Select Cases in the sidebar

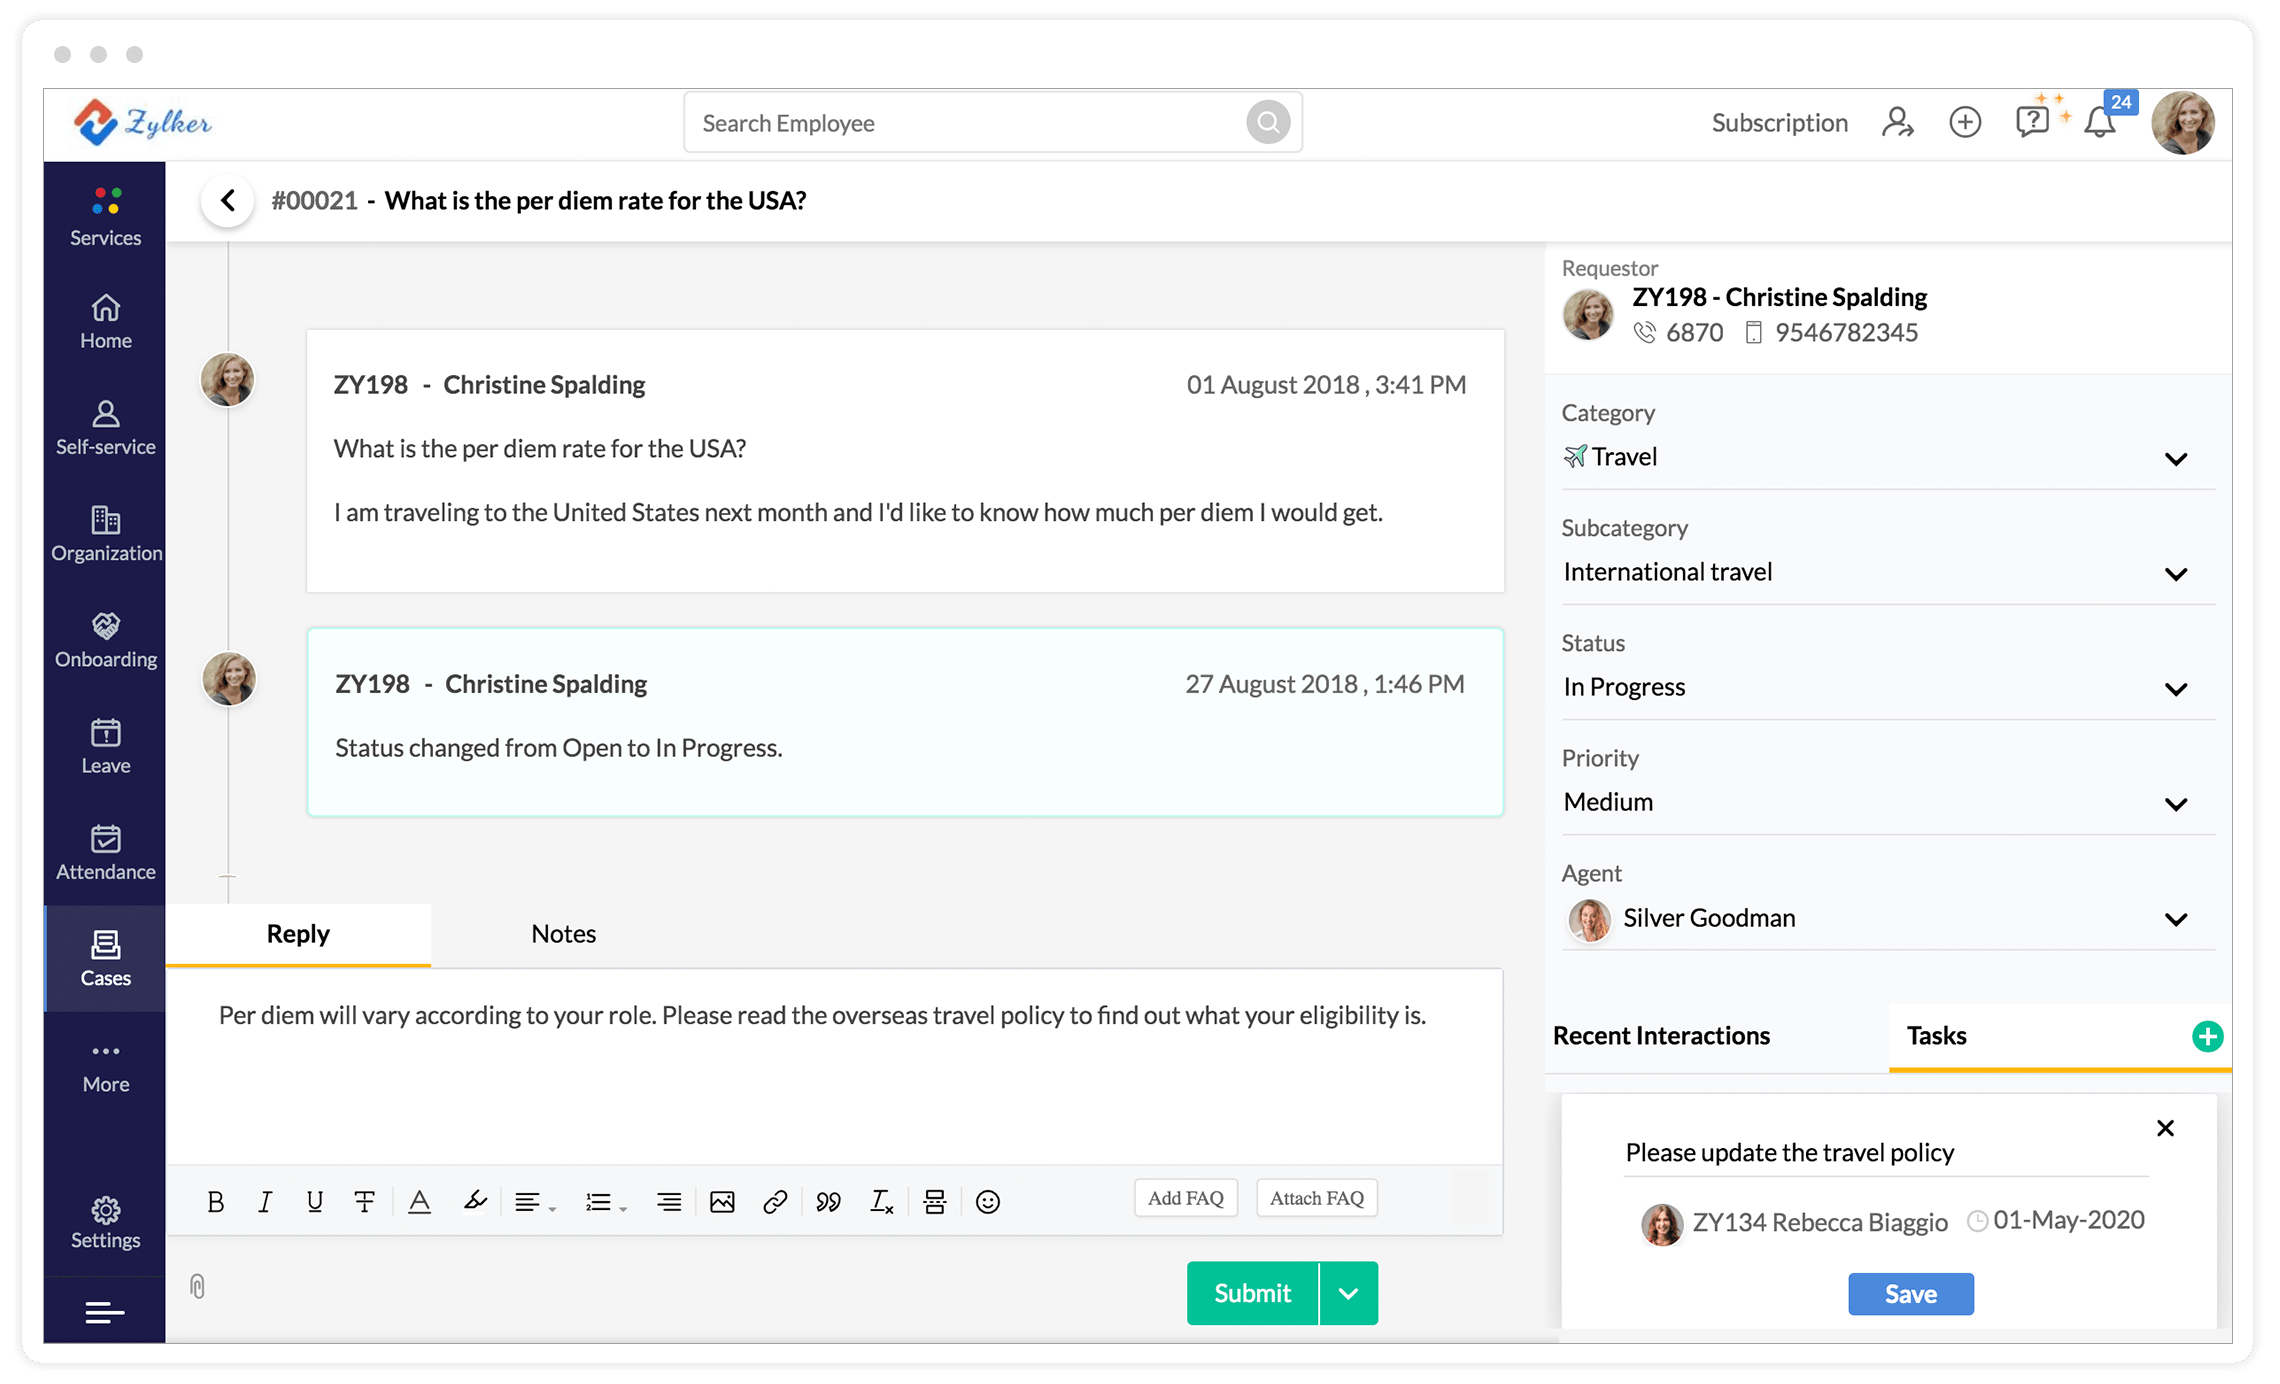[105, 958]
